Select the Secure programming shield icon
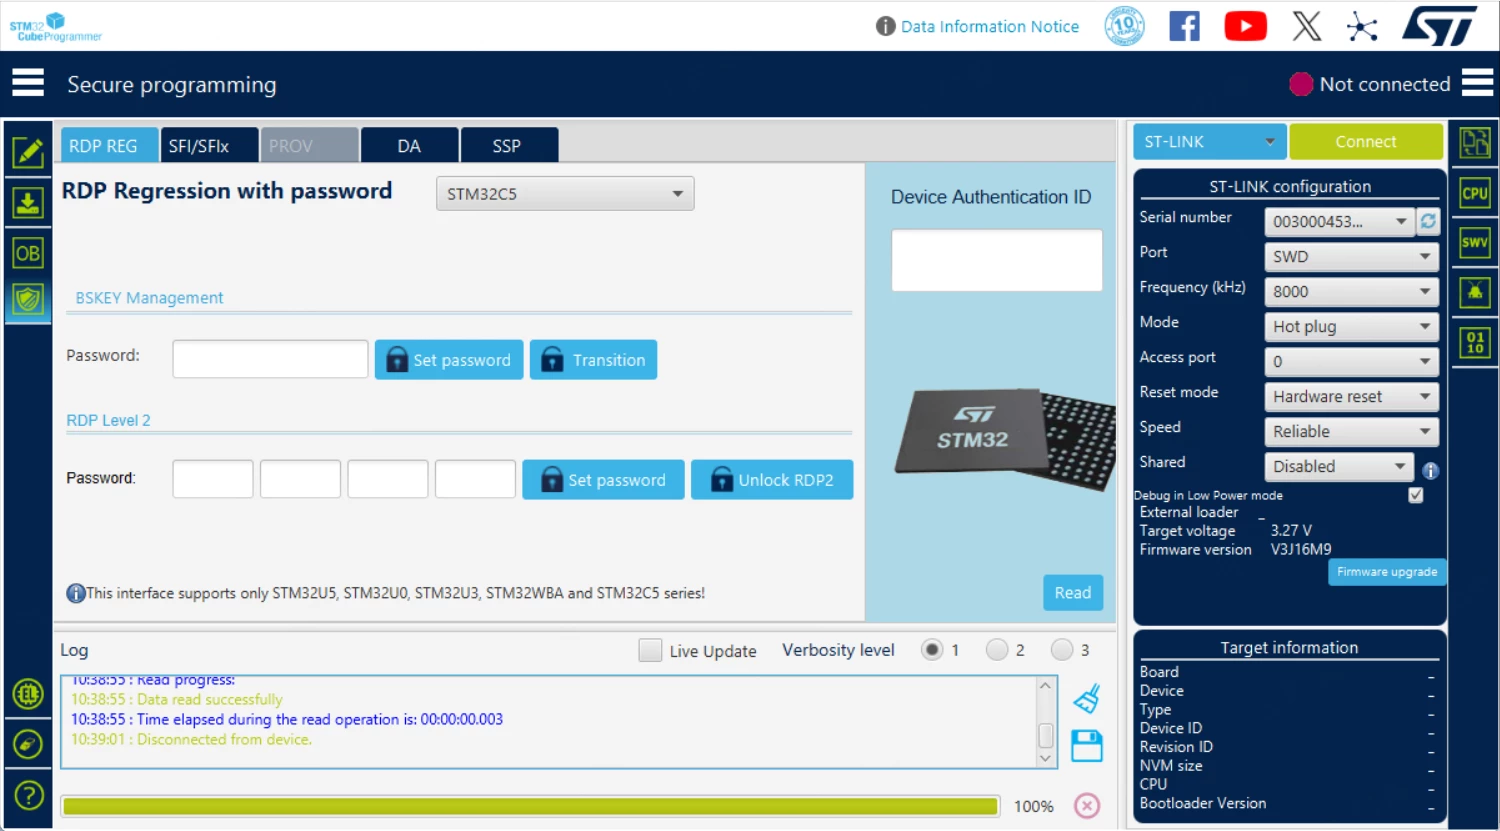The height and width of the screenshot is (831, 1500). (x=28, y=299)
